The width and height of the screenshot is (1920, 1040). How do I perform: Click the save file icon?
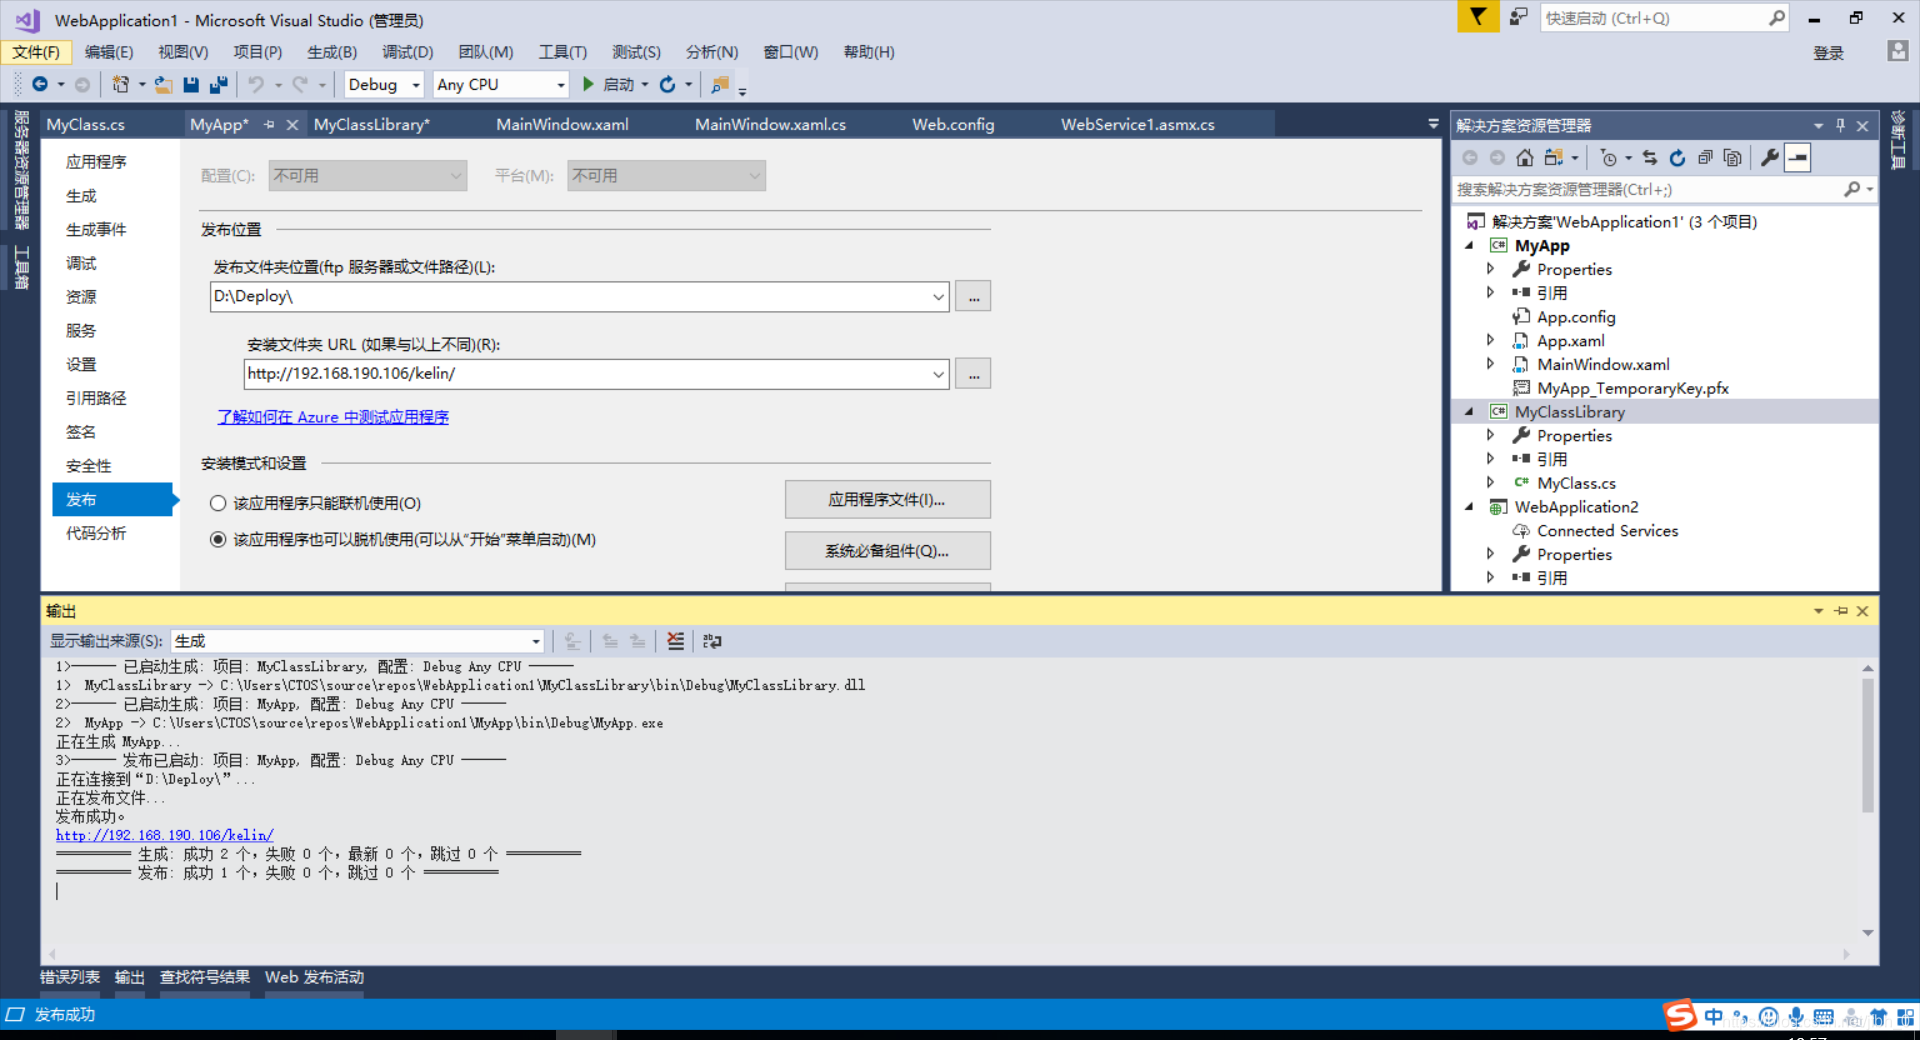191,85
